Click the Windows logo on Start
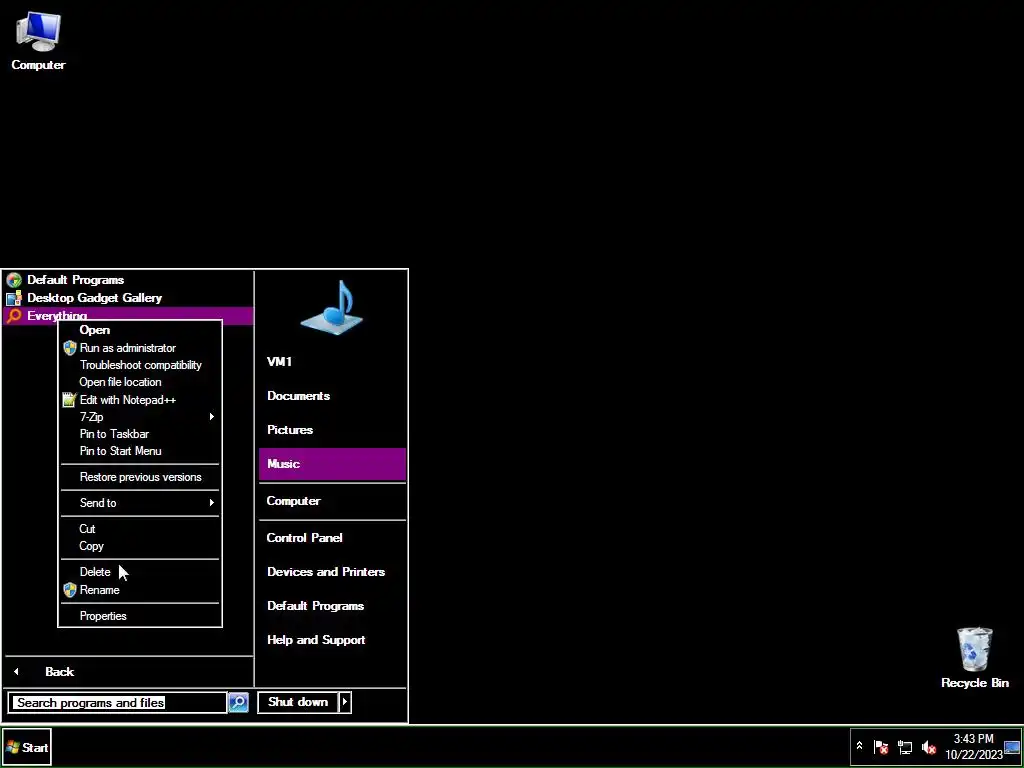Image resolution: width=1024 pixels, height=768 pixels. click(12, 748)
